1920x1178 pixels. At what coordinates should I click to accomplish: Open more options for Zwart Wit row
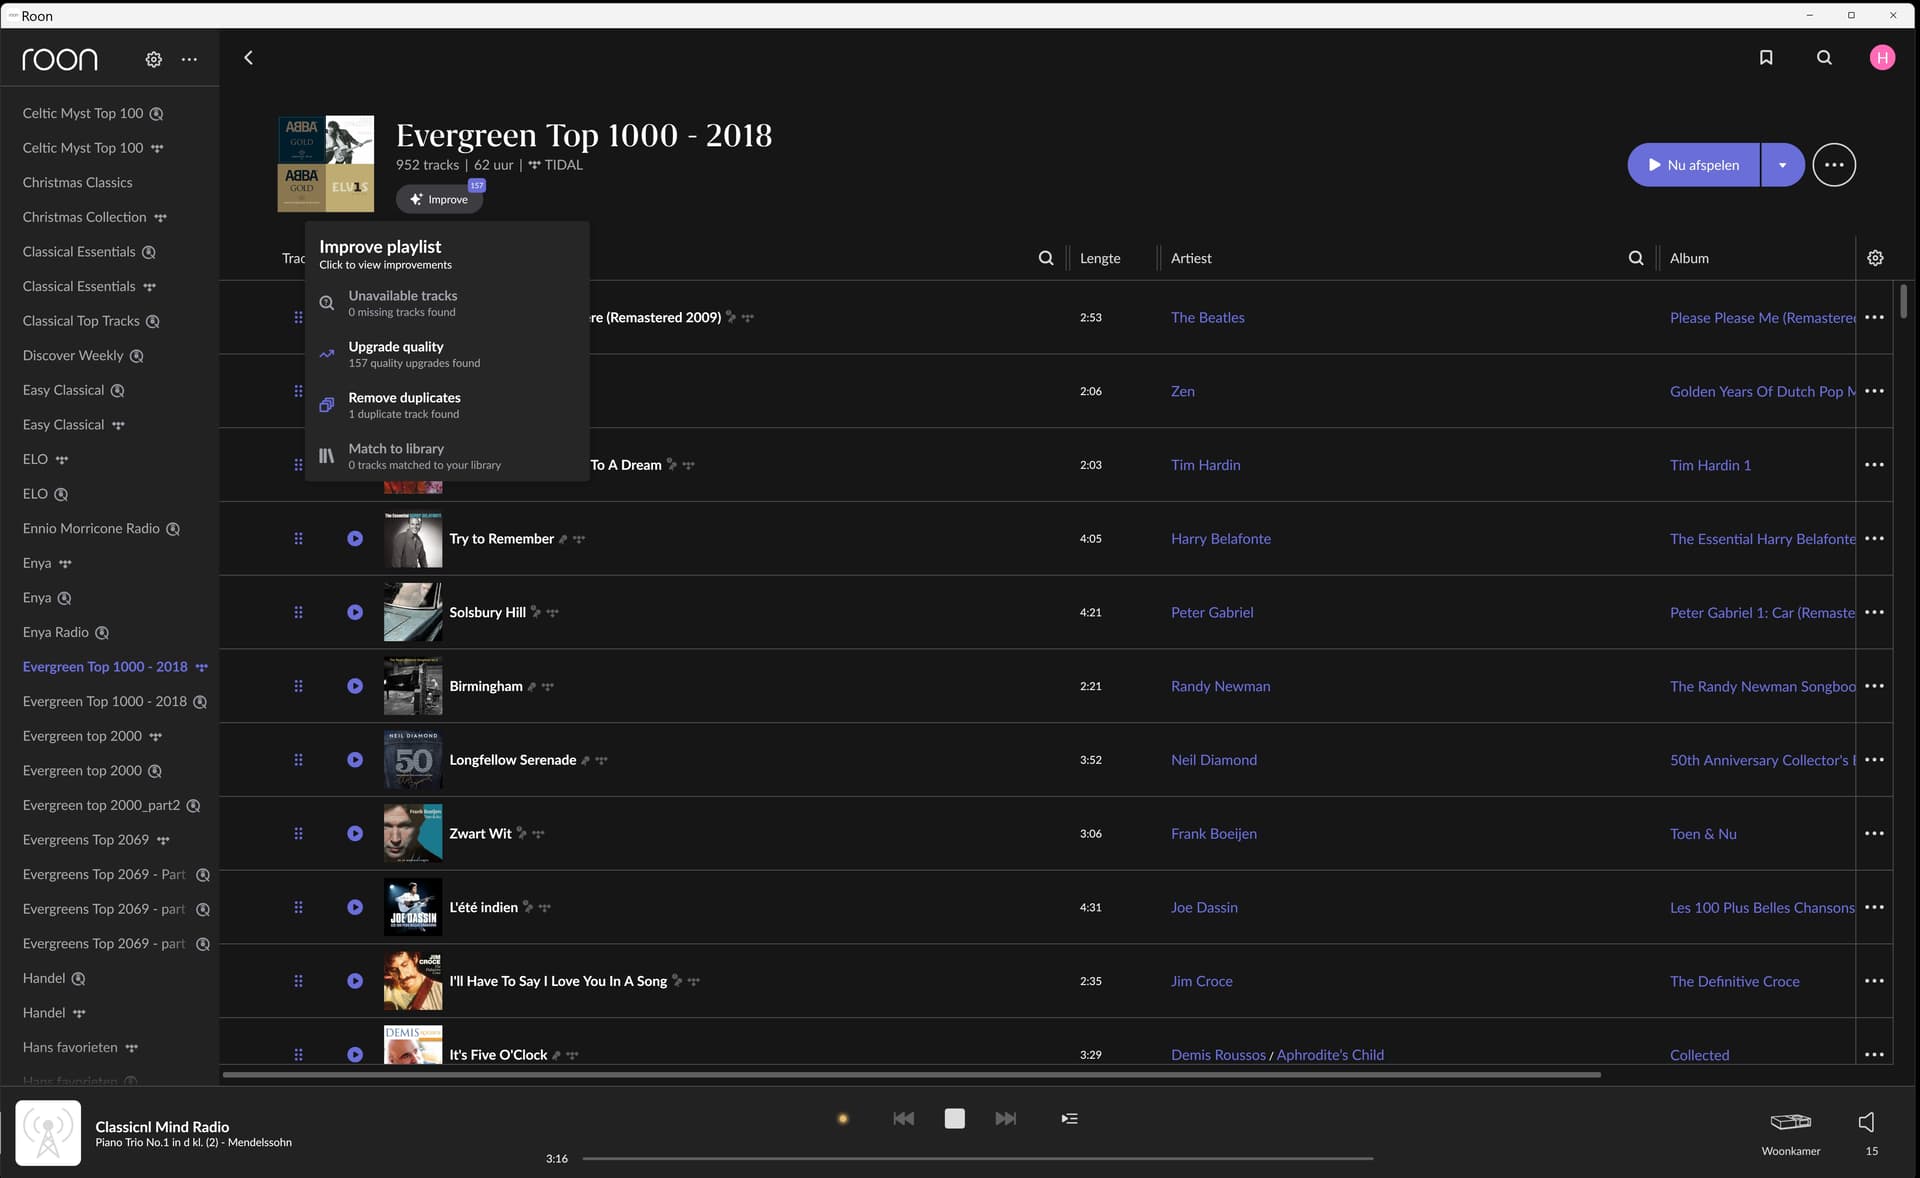(x=1874, y=833)
